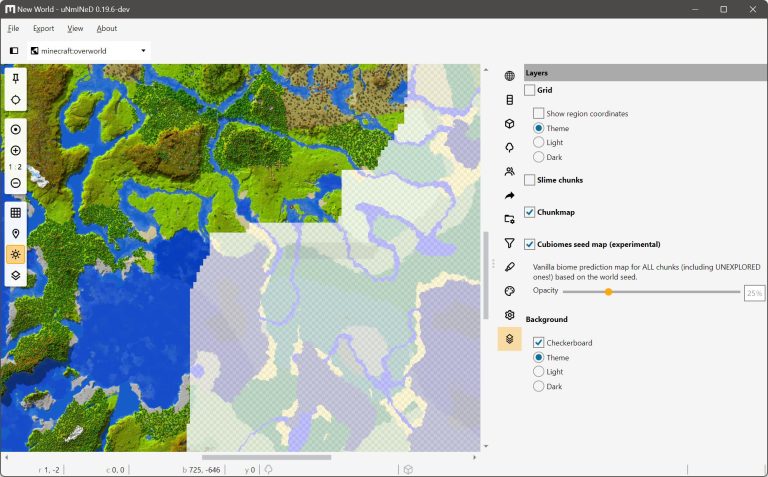Click the horizontal scrollbar left arrow
Screen dimensions: 768x477
6,457
